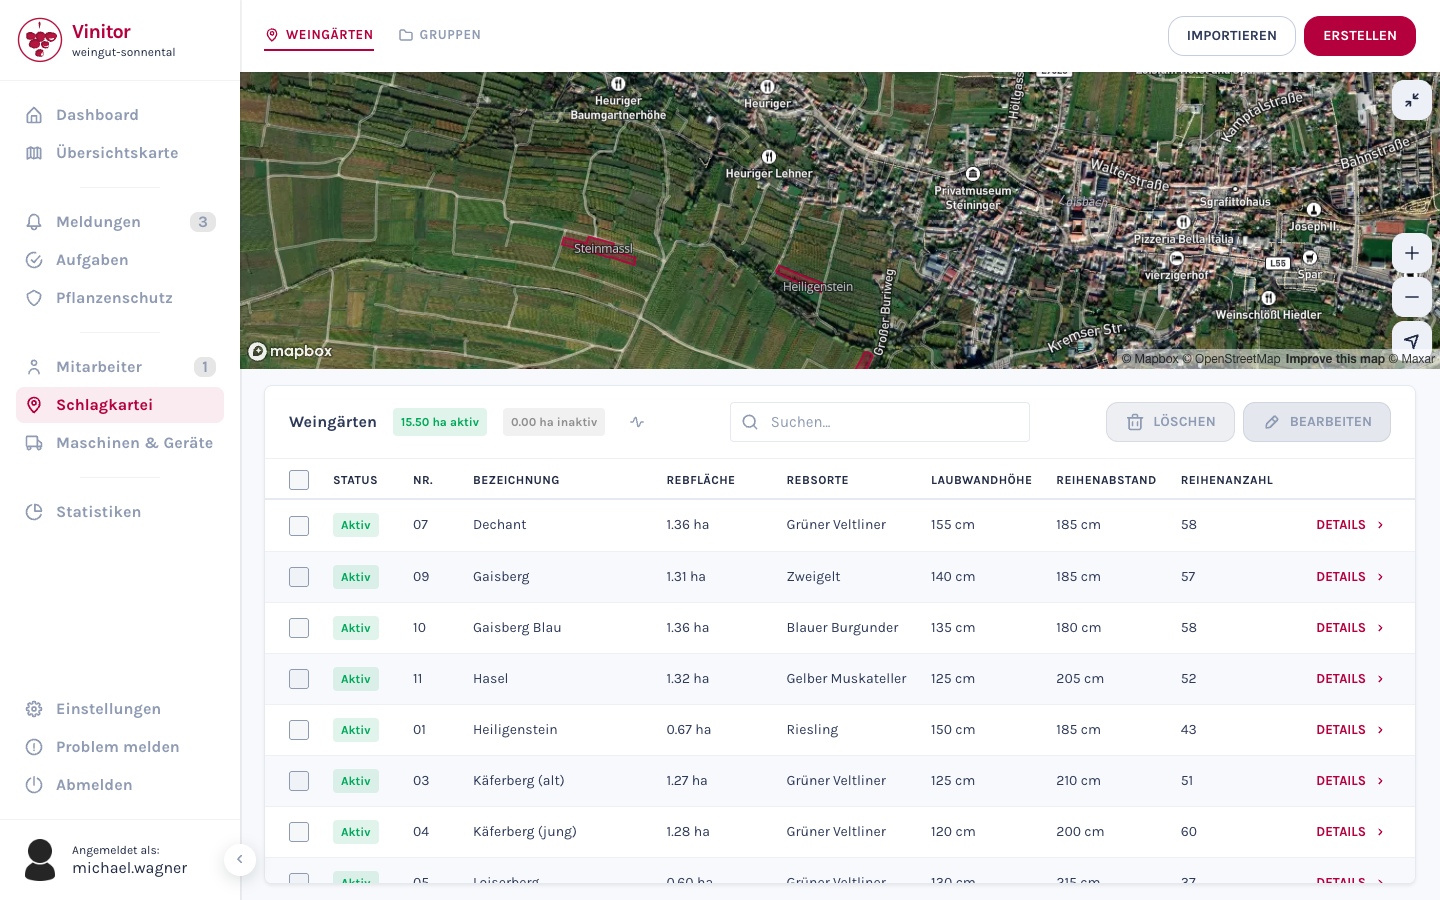Image resolution: width=1440 pixels, height=900 pixels.
Task: Open Details for Käferberg (alt)
Action: point(1350,781)
